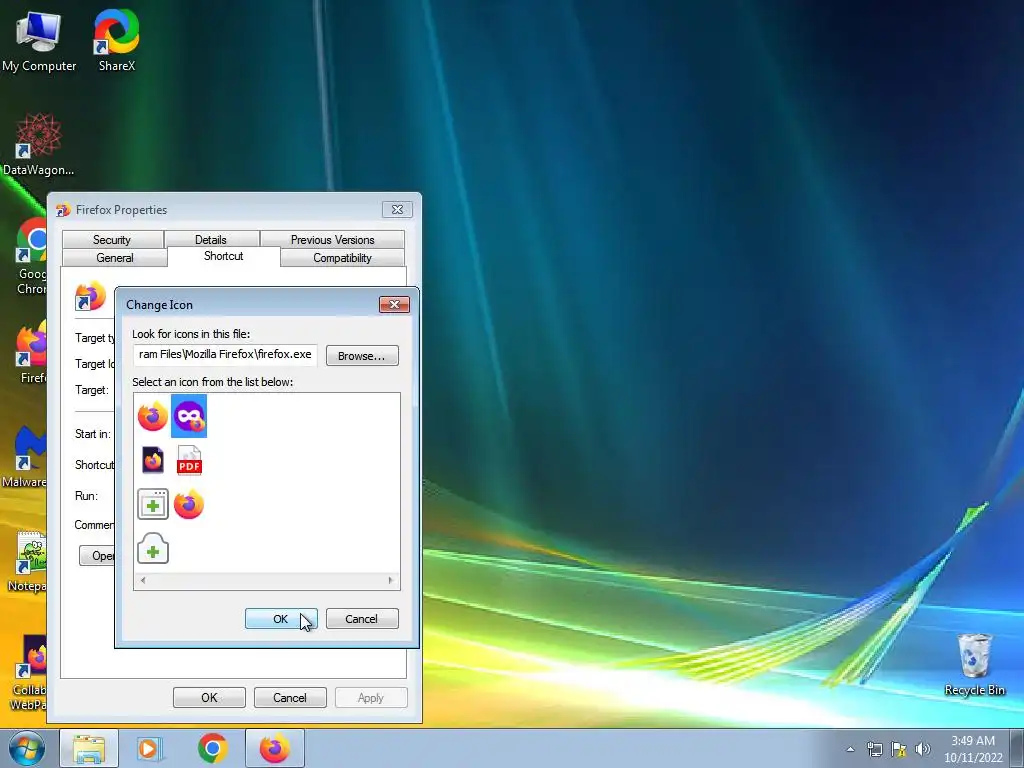
Task: Open Chrome from the taskbar
Action: (212, 748)
